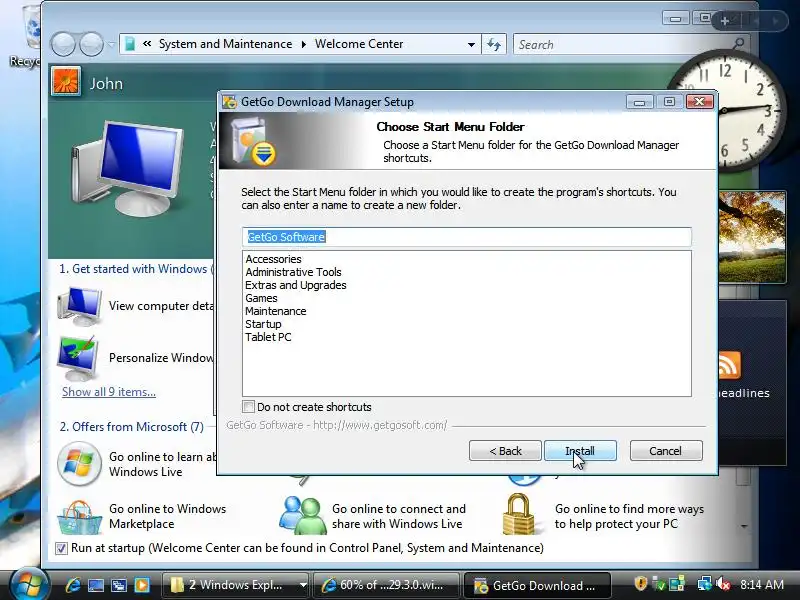Expand Welcome Center address bar dropdown
The width and height of the screenshot is (800, 600).
(471, 45)
